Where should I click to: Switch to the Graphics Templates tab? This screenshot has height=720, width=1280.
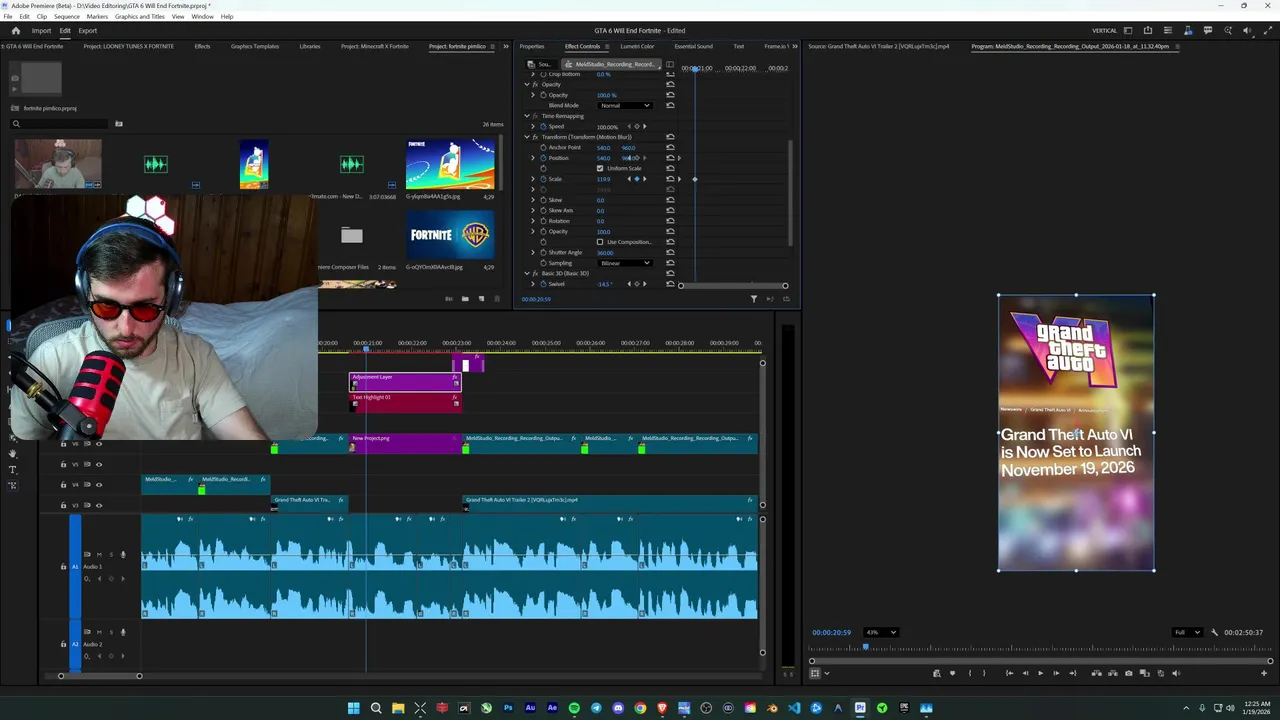coord(255,46)
